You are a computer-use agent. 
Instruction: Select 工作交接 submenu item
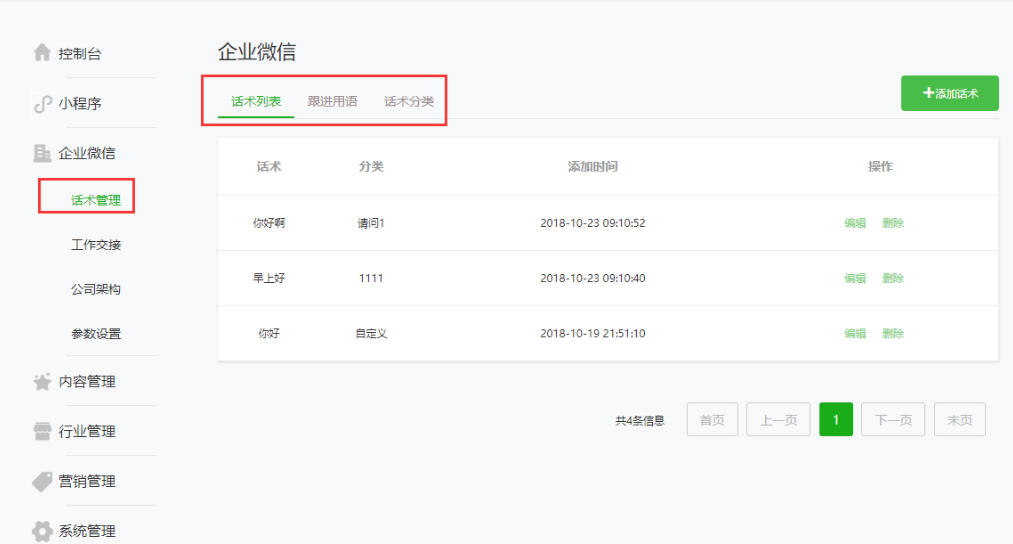coord(96,245)
